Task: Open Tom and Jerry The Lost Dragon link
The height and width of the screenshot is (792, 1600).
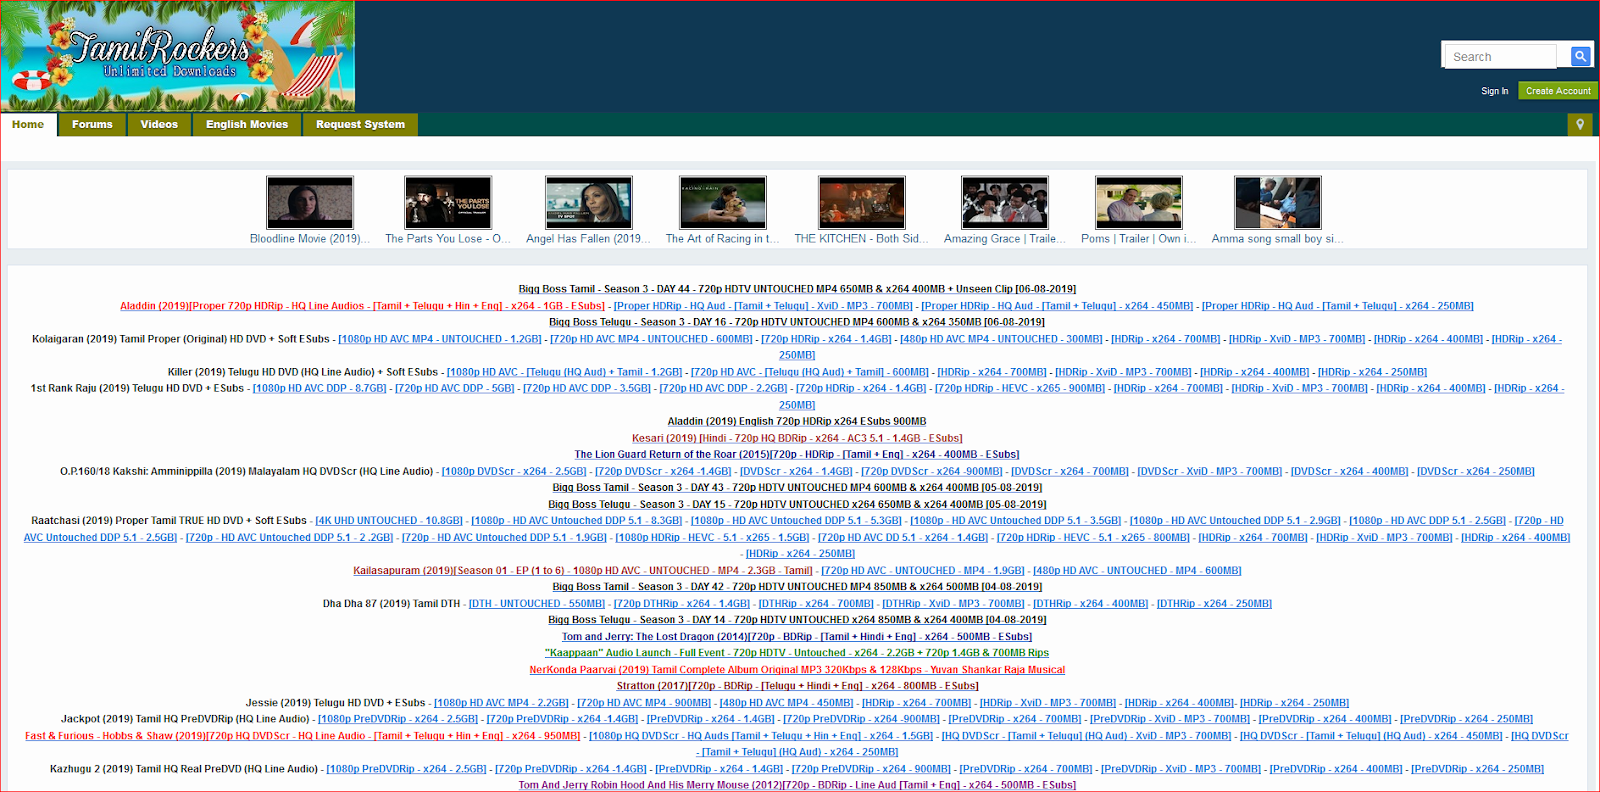Action: coord(797,636)
